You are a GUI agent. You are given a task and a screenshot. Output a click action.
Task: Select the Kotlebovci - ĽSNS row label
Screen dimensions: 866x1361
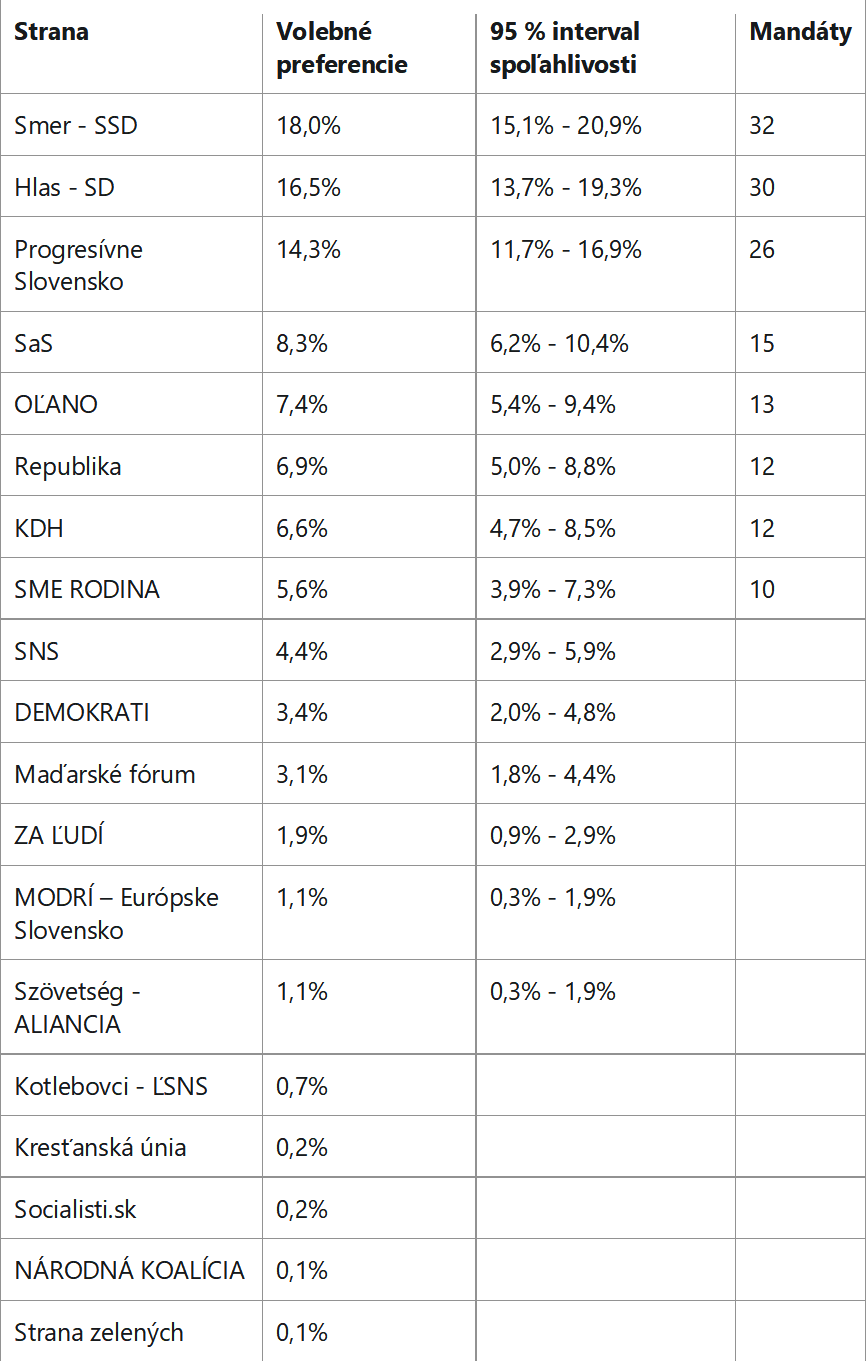(111, 1086)
